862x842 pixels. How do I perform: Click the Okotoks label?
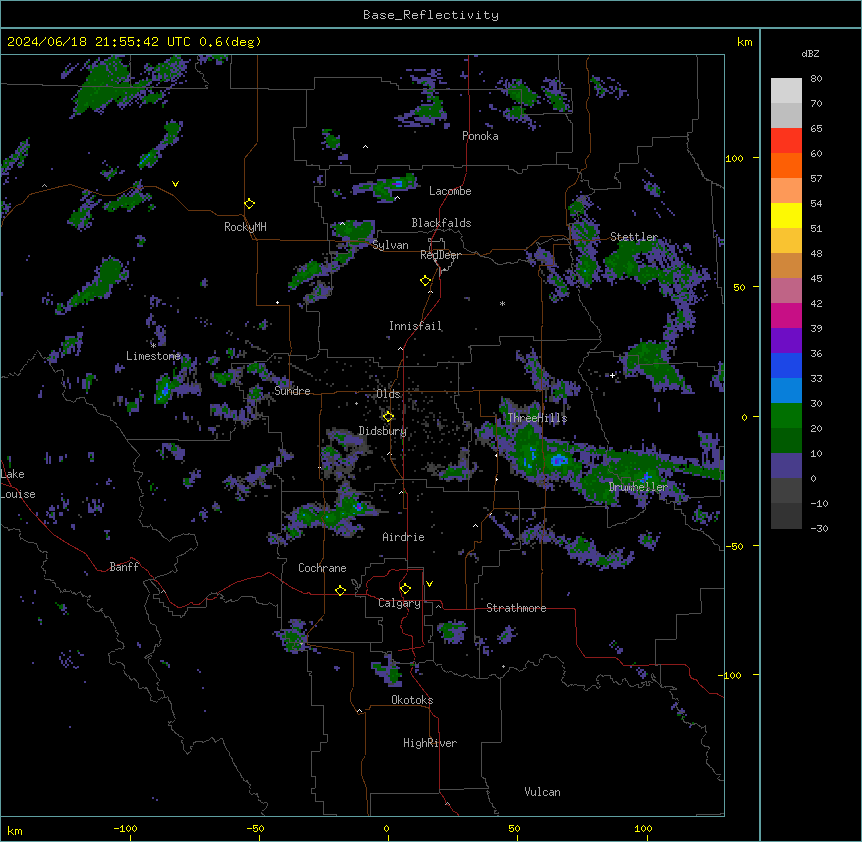pos(412,700)
